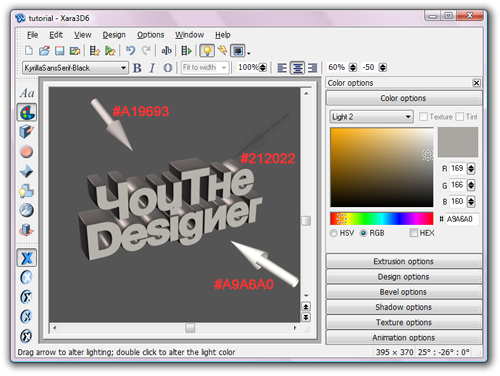This screenshot has width=500, height=376.
Task: Pick the second round X style icon
Action: tap(27, 277)
